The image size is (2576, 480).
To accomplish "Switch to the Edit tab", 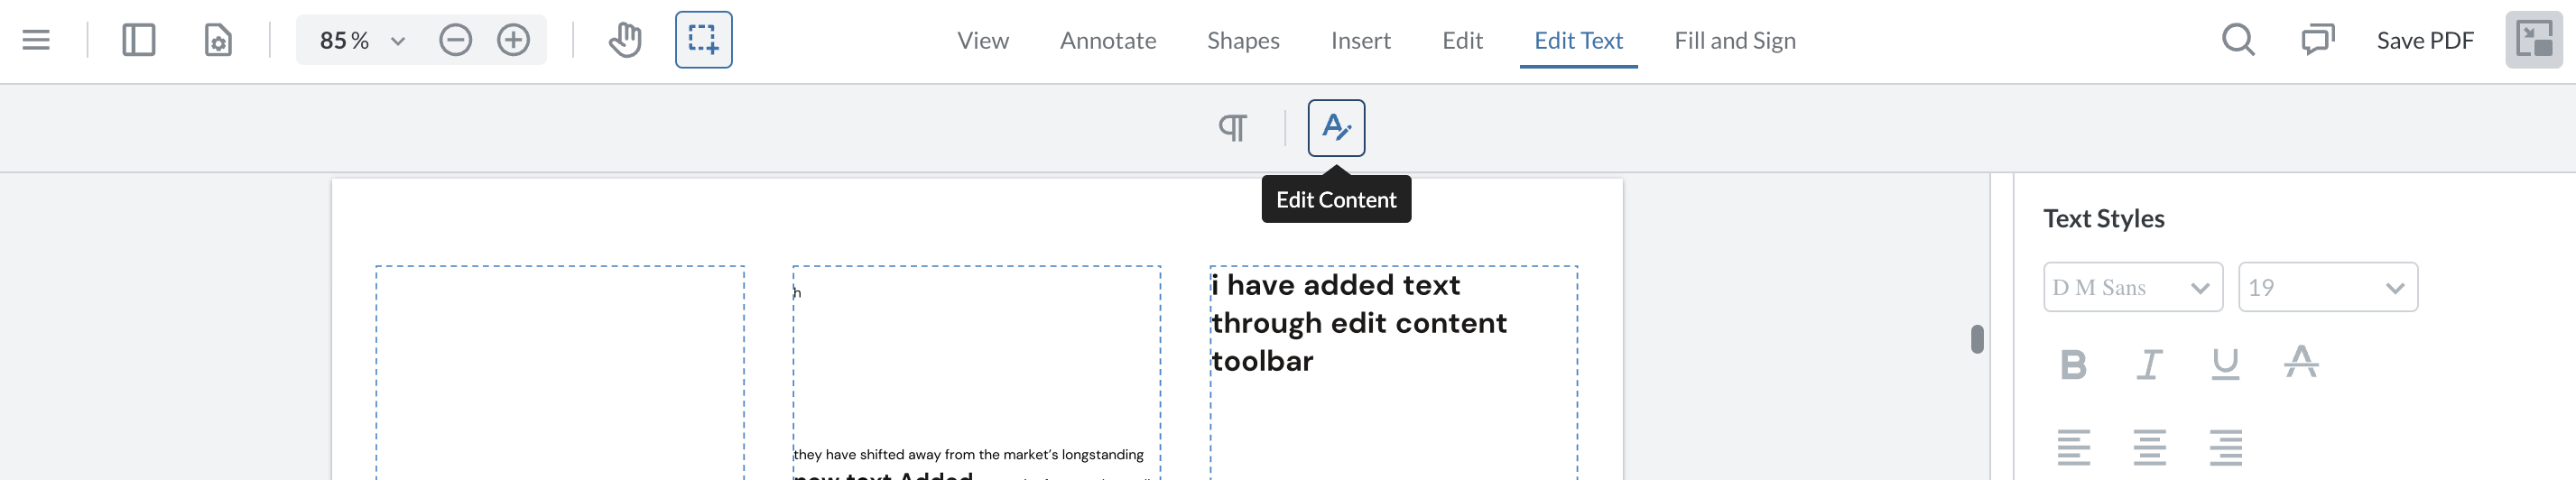I will coord(1462,40).
